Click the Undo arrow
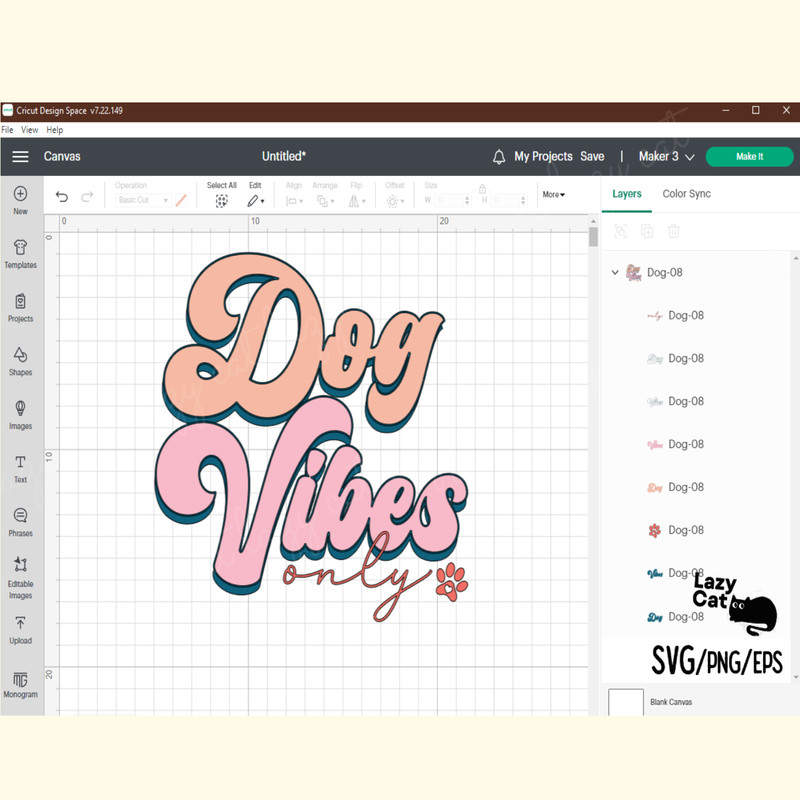This screenshot has height=800, width=800. coord(62,197)
